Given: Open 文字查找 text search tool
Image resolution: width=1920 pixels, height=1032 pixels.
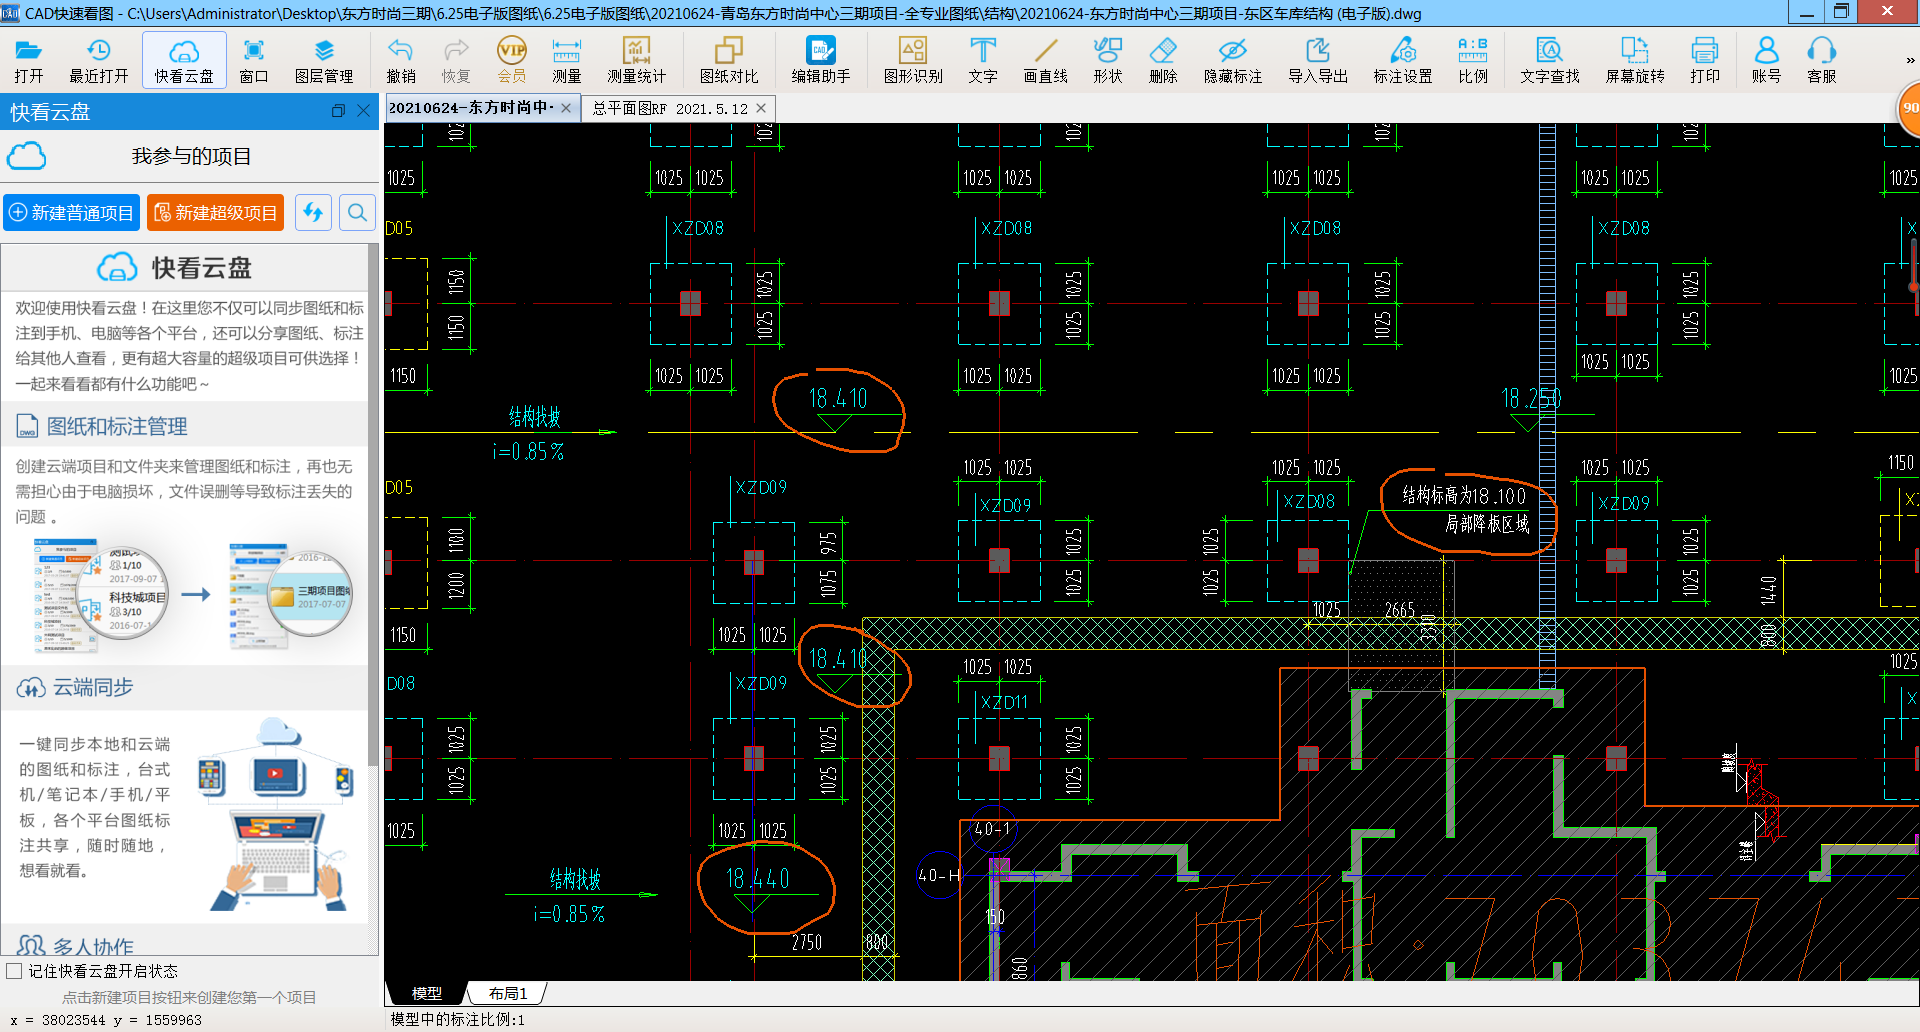Looking at the screenshot, I should (1550, 60).
